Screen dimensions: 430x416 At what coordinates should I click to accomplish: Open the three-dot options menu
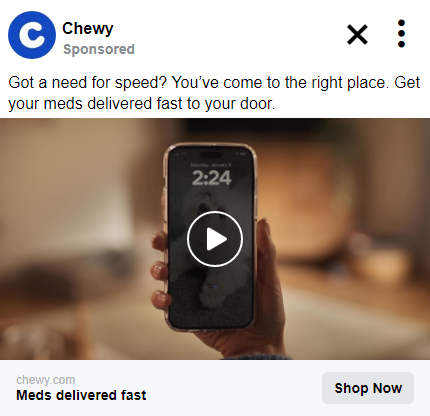[x=401, y=34]
